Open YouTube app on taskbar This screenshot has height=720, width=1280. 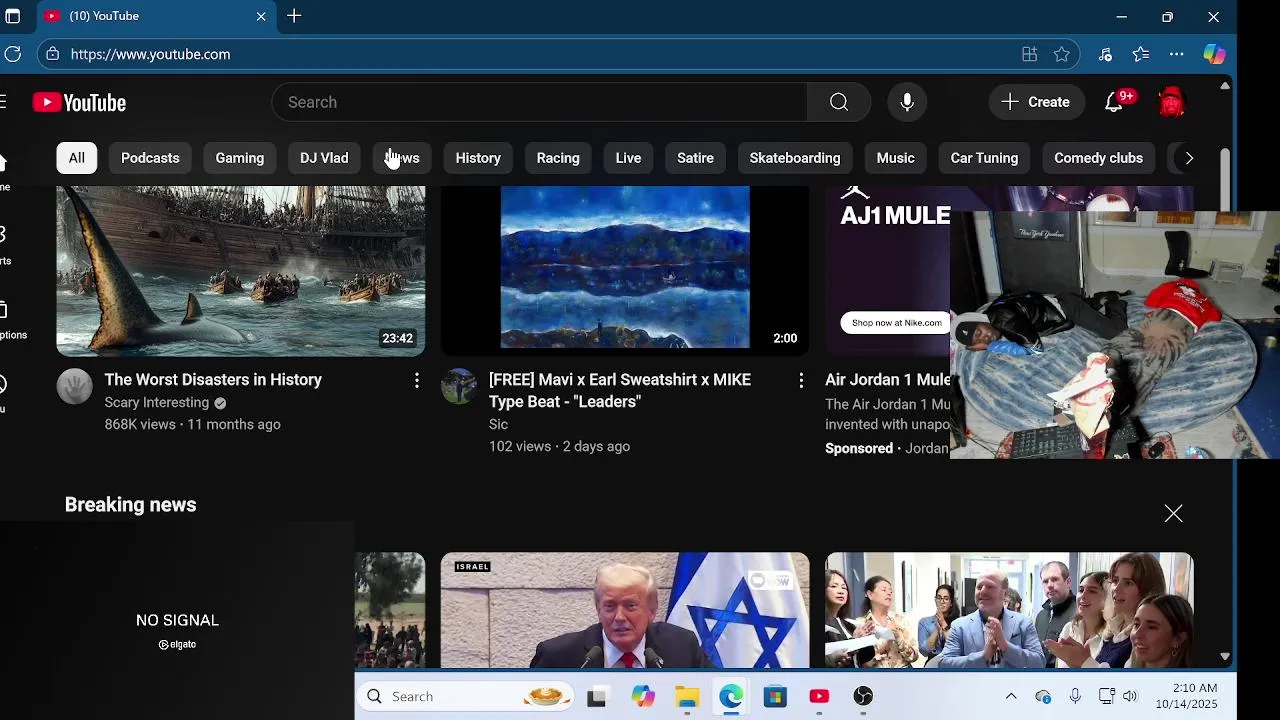(x=819, y=697)
